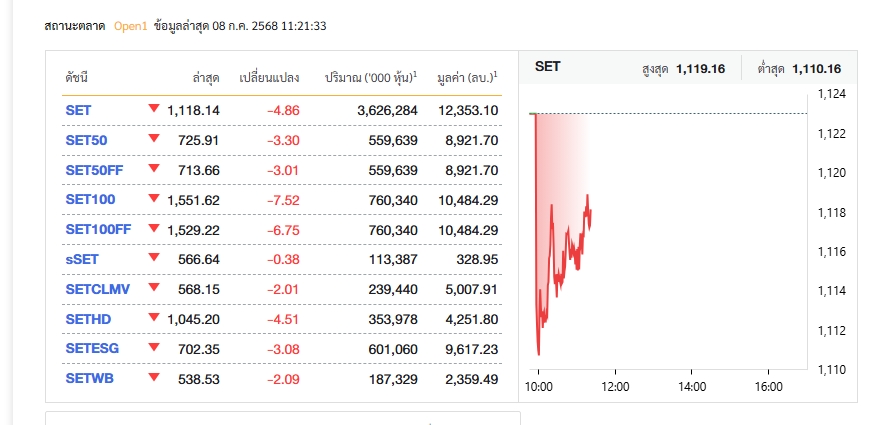
Task: Click the red down arrow beside SETCLMV
Action: tap(154, 288)
